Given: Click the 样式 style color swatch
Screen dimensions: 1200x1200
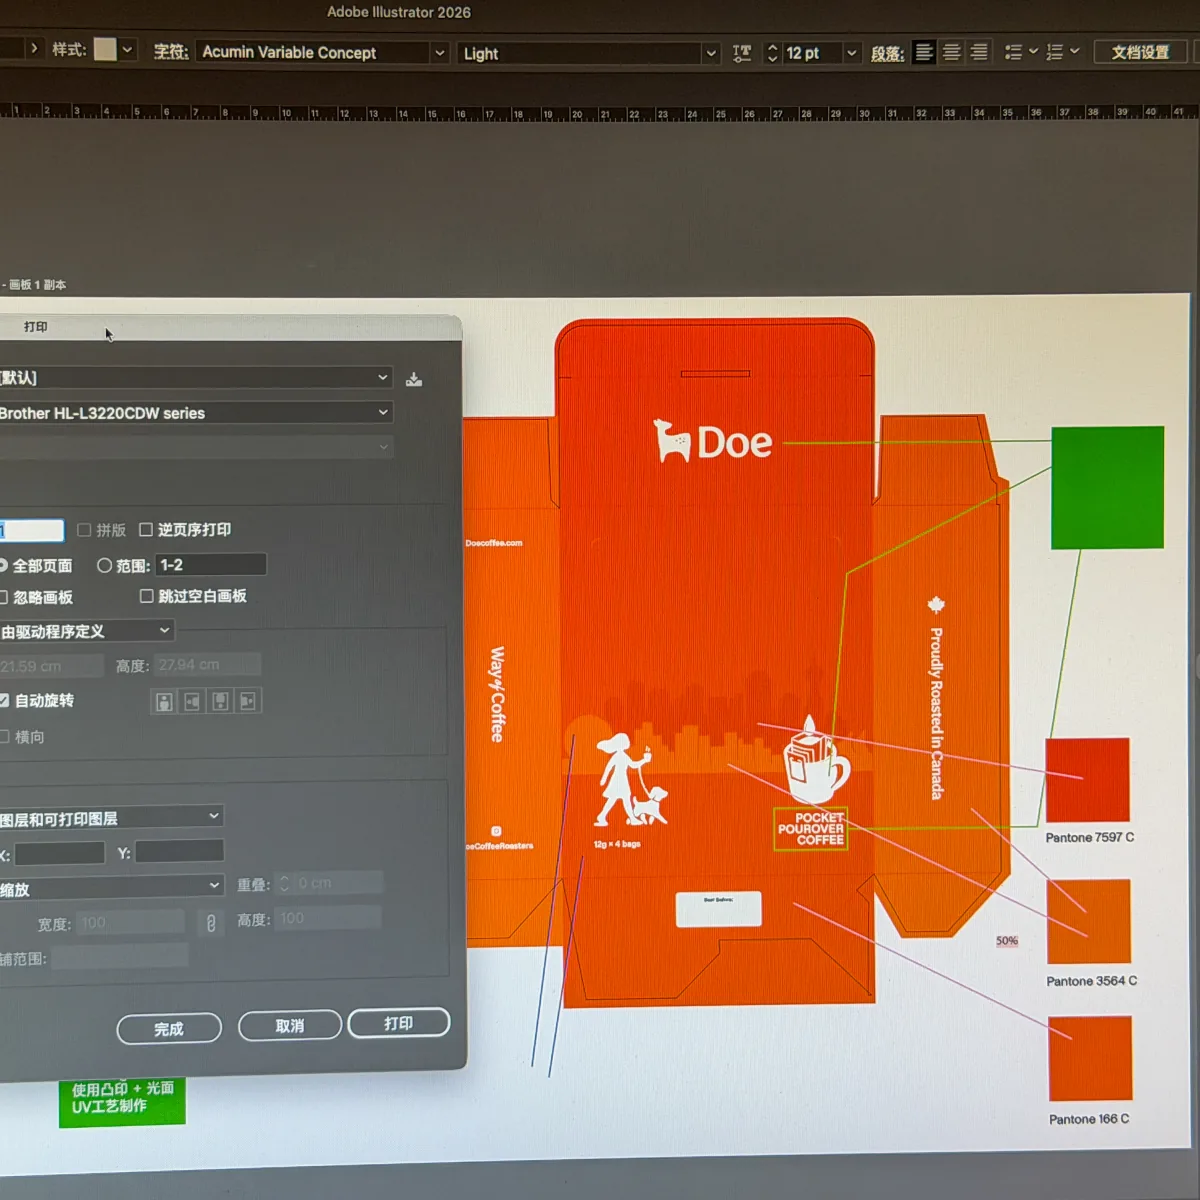Looking at the screenshot, I should pos(105,50).
